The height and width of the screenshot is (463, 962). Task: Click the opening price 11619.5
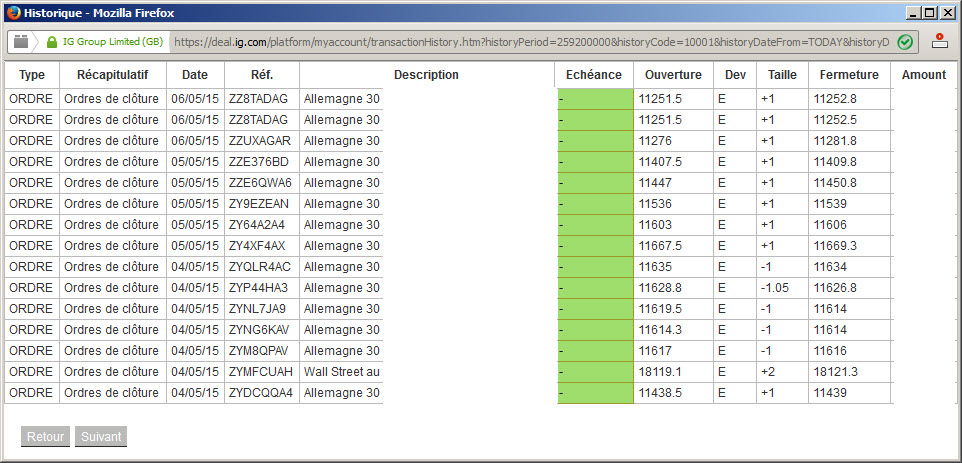pyautogui.click(x=660, y=308)
